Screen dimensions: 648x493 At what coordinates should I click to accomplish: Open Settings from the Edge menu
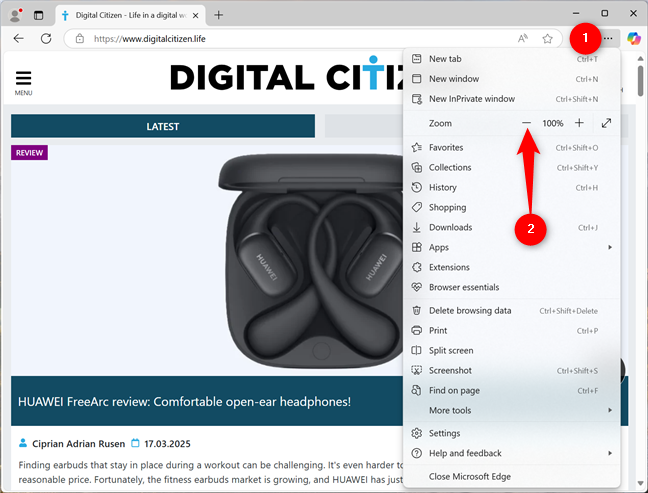click(x=512, y=433)
